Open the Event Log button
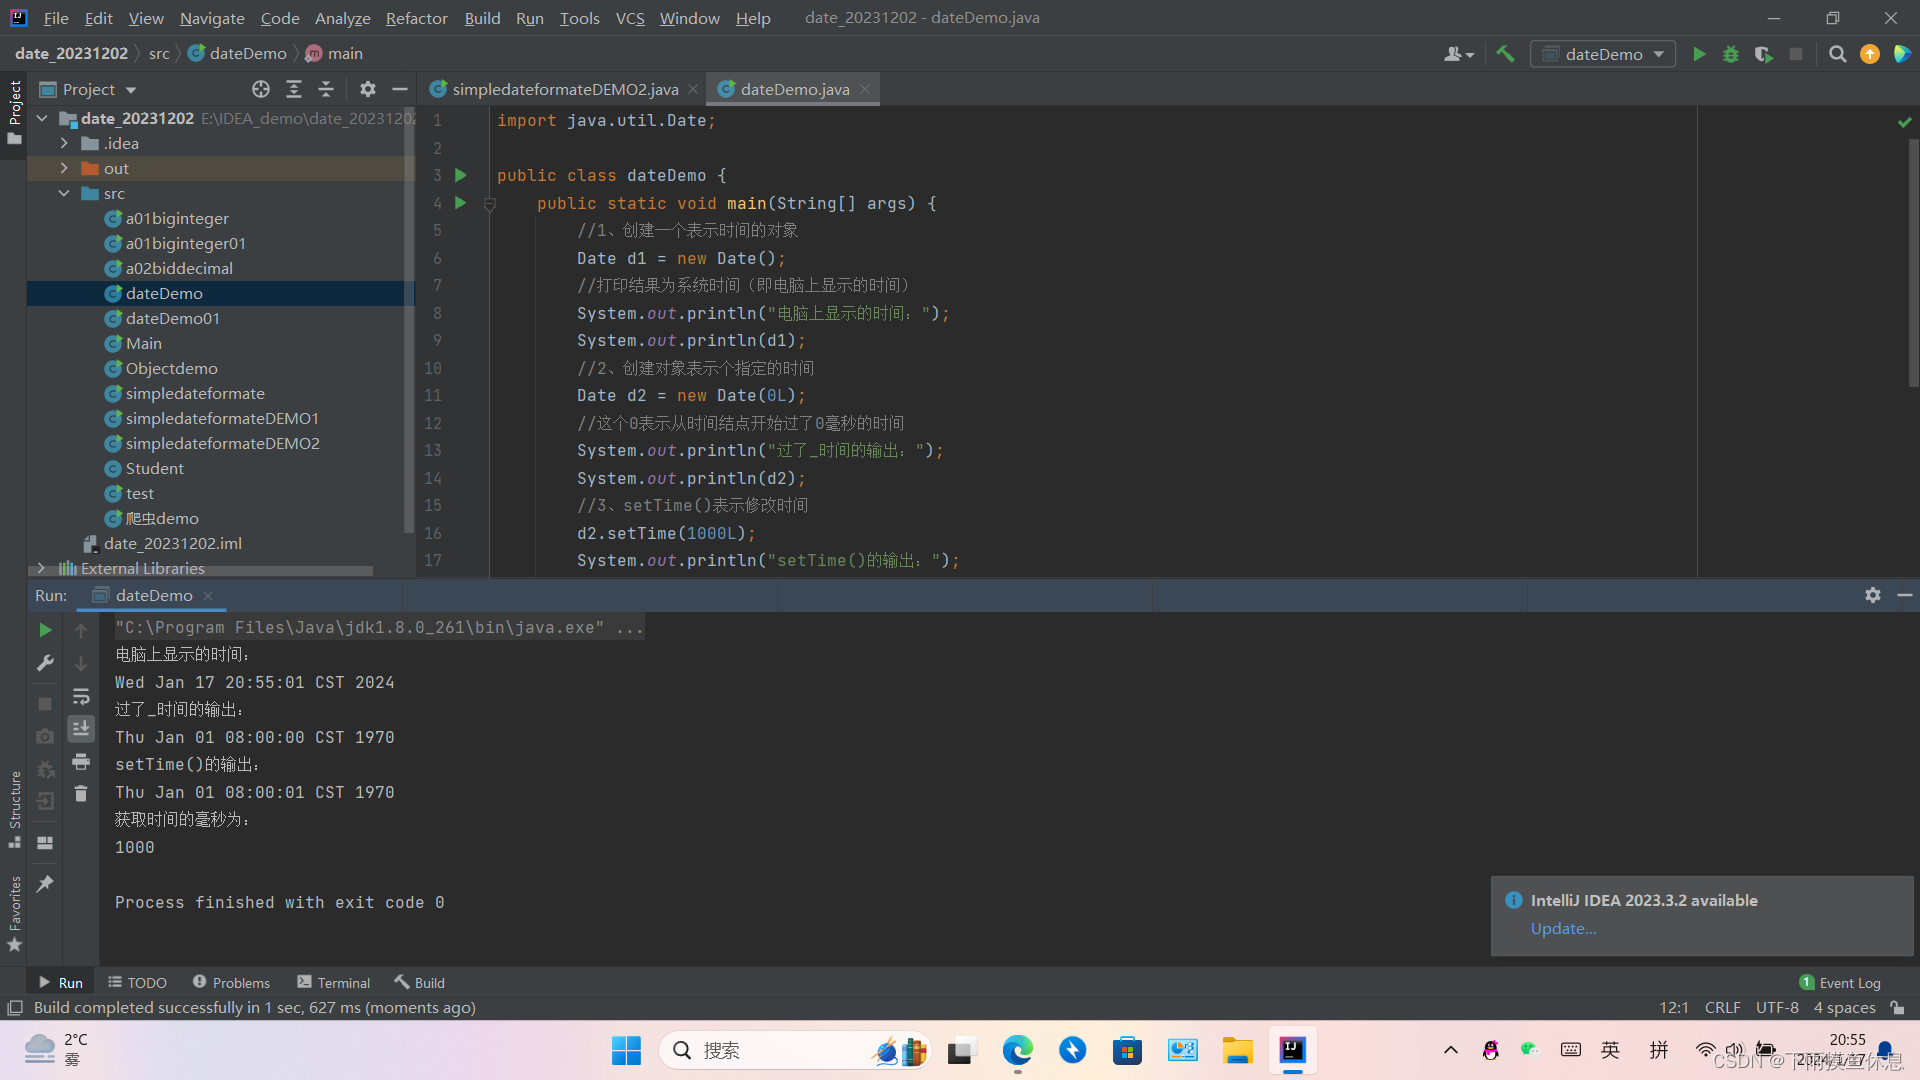The image size is (1920, 1080). click(x=1840, y=983)
